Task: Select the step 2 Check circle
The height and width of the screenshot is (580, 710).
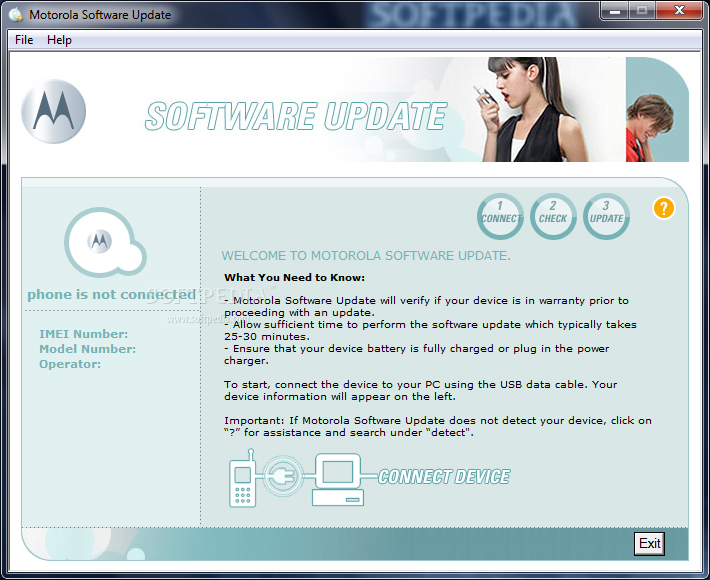Action: click(x=553, y=216)
